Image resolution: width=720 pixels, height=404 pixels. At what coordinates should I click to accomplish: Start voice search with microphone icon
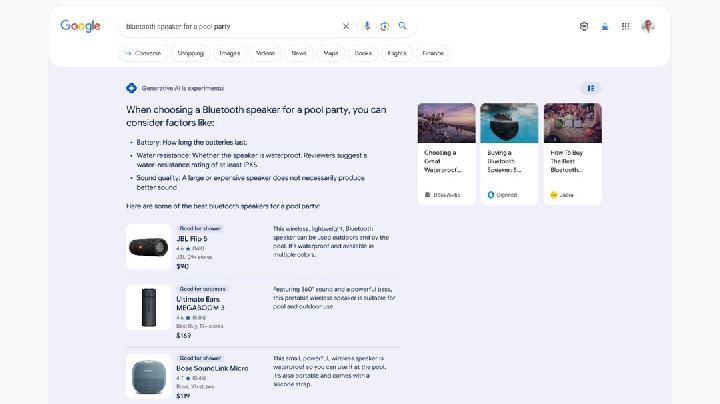click(367, 26)
